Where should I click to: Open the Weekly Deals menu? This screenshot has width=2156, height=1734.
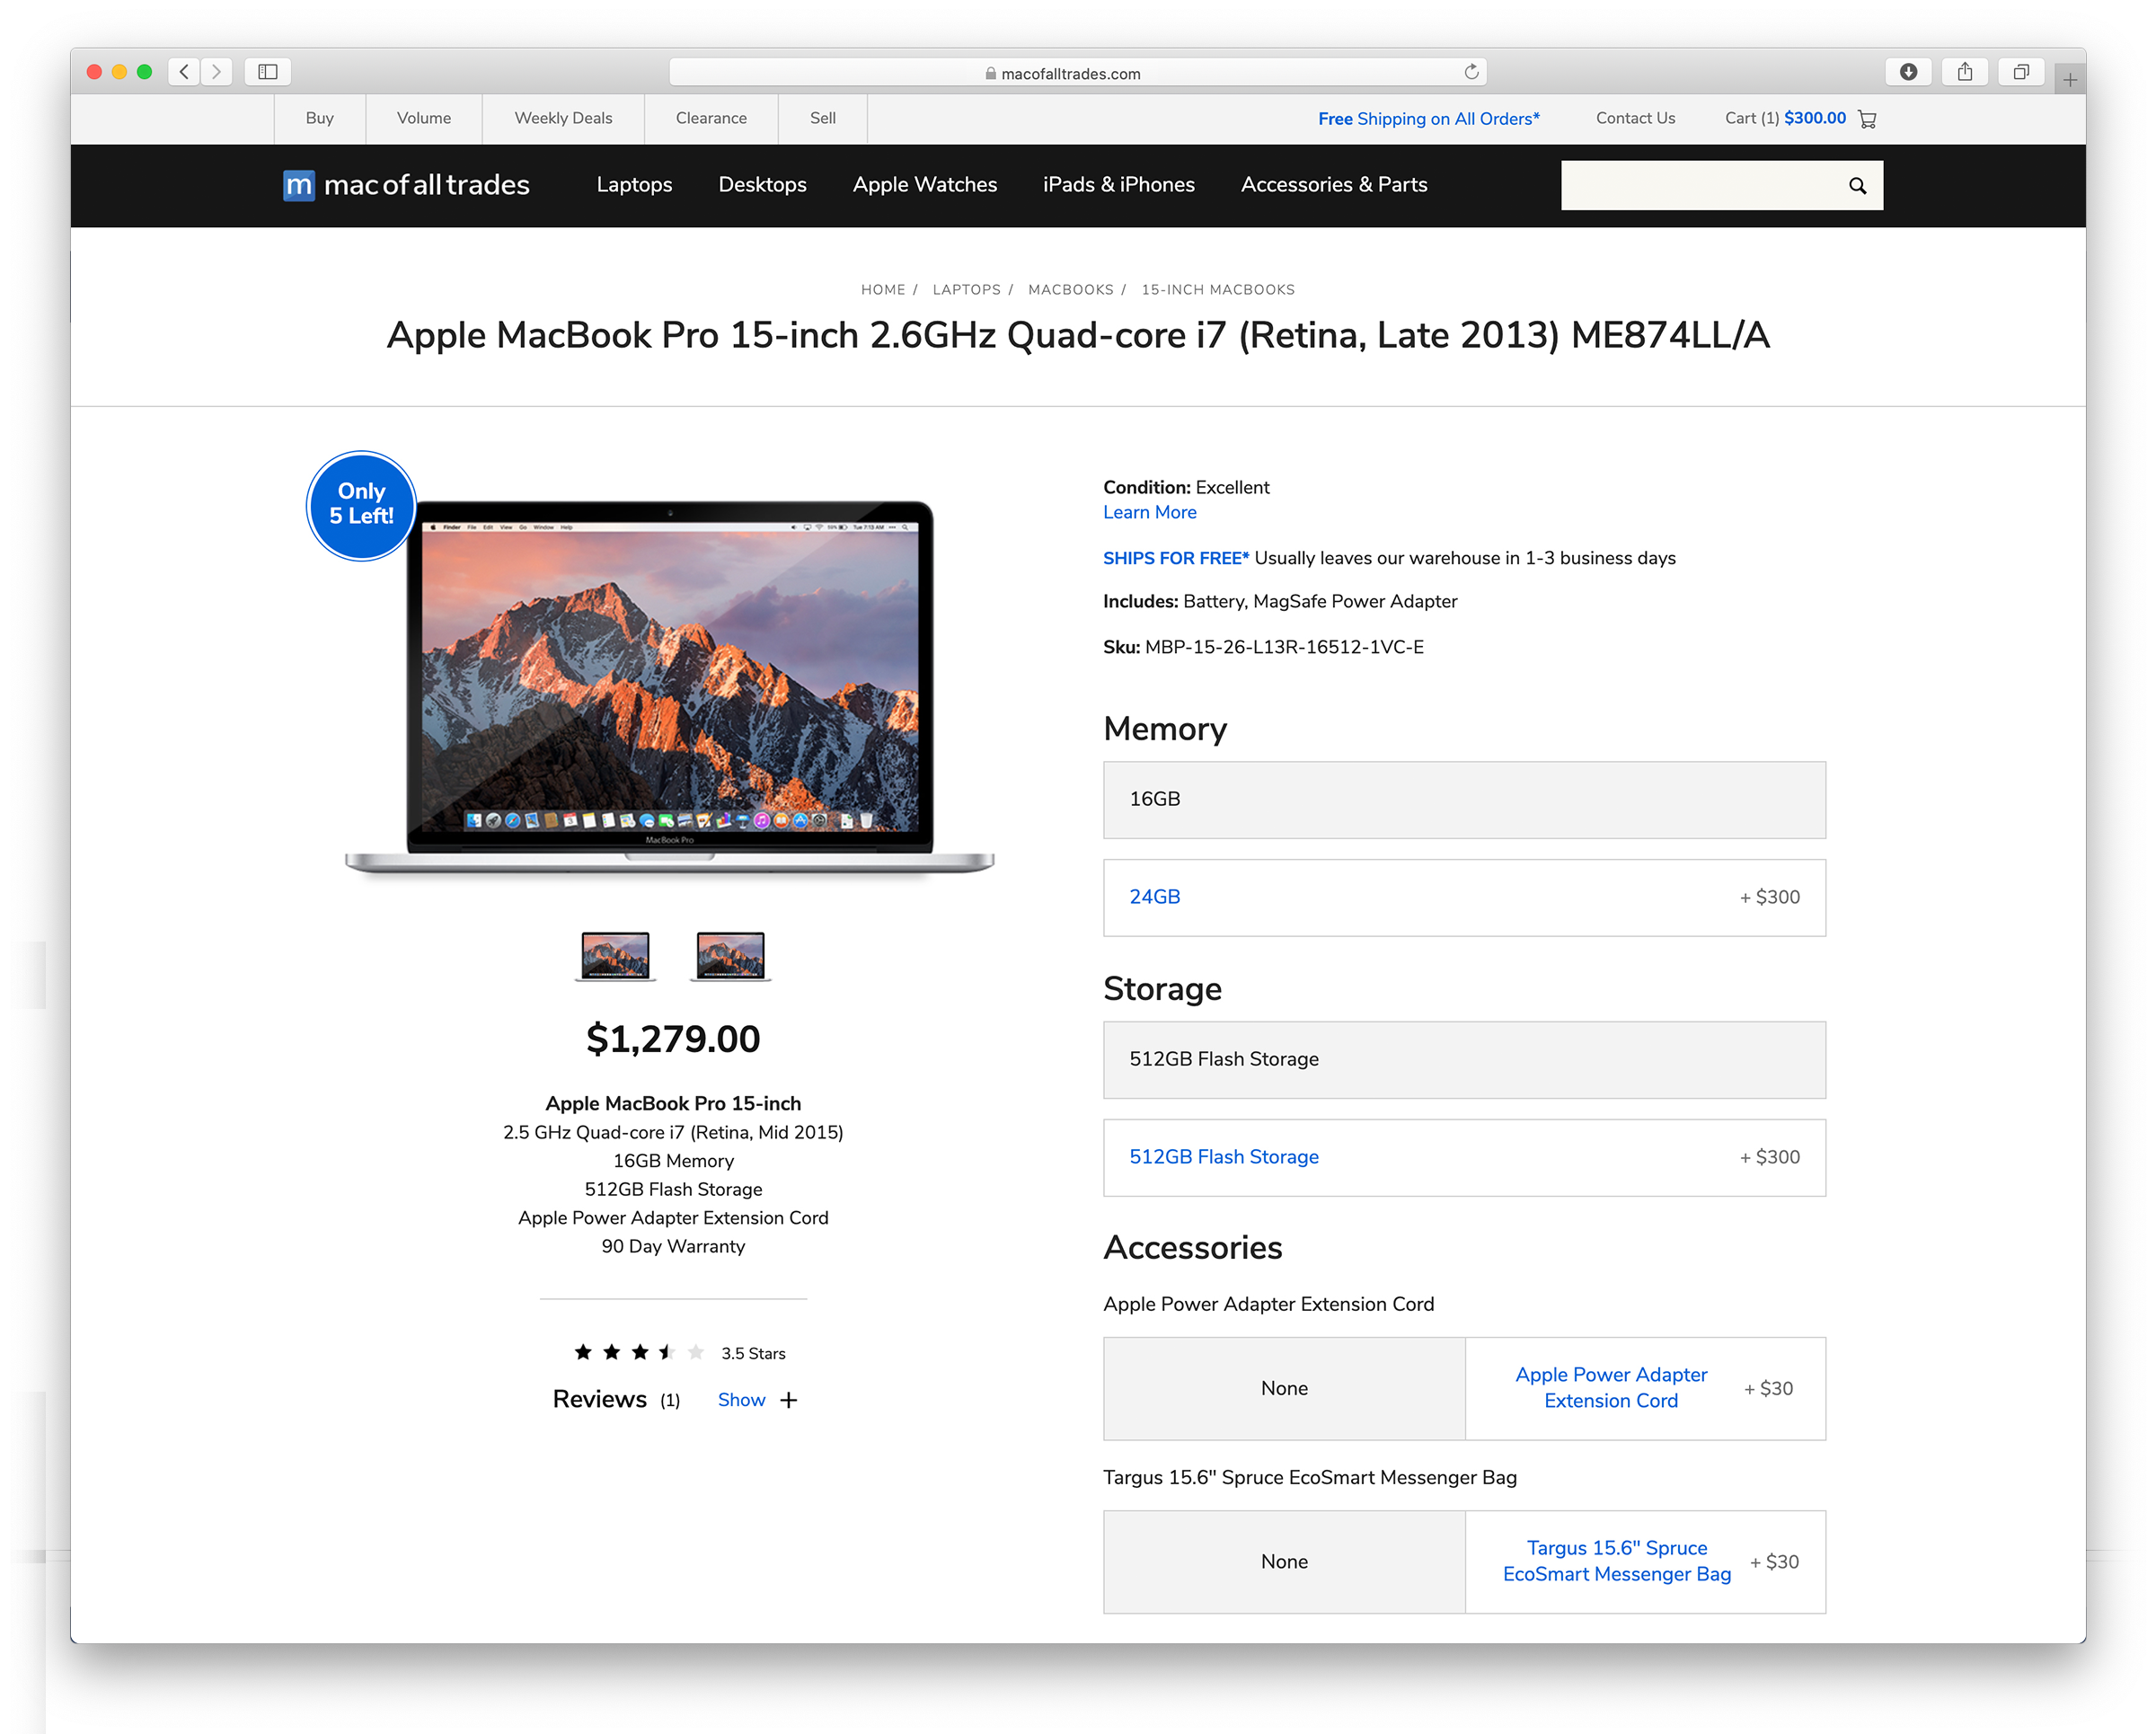[563, 118]
